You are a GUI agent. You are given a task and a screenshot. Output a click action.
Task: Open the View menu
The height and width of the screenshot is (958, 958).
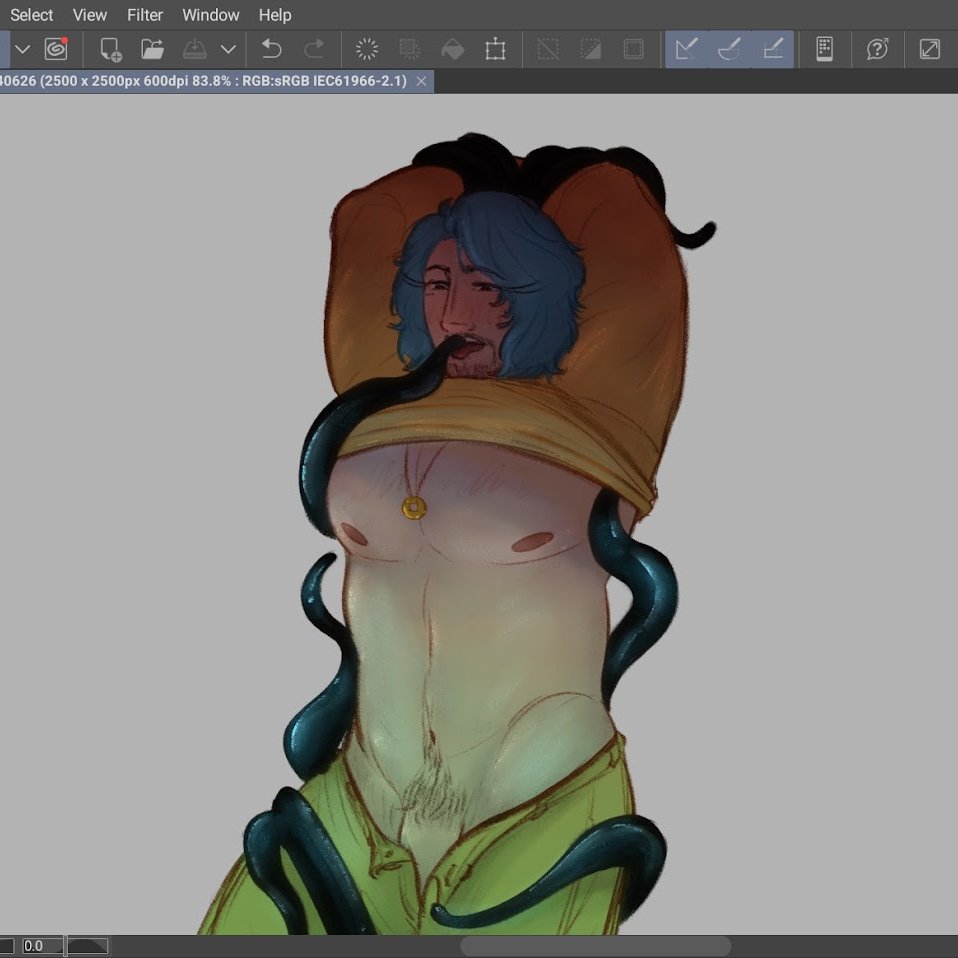tap(90, 15)
